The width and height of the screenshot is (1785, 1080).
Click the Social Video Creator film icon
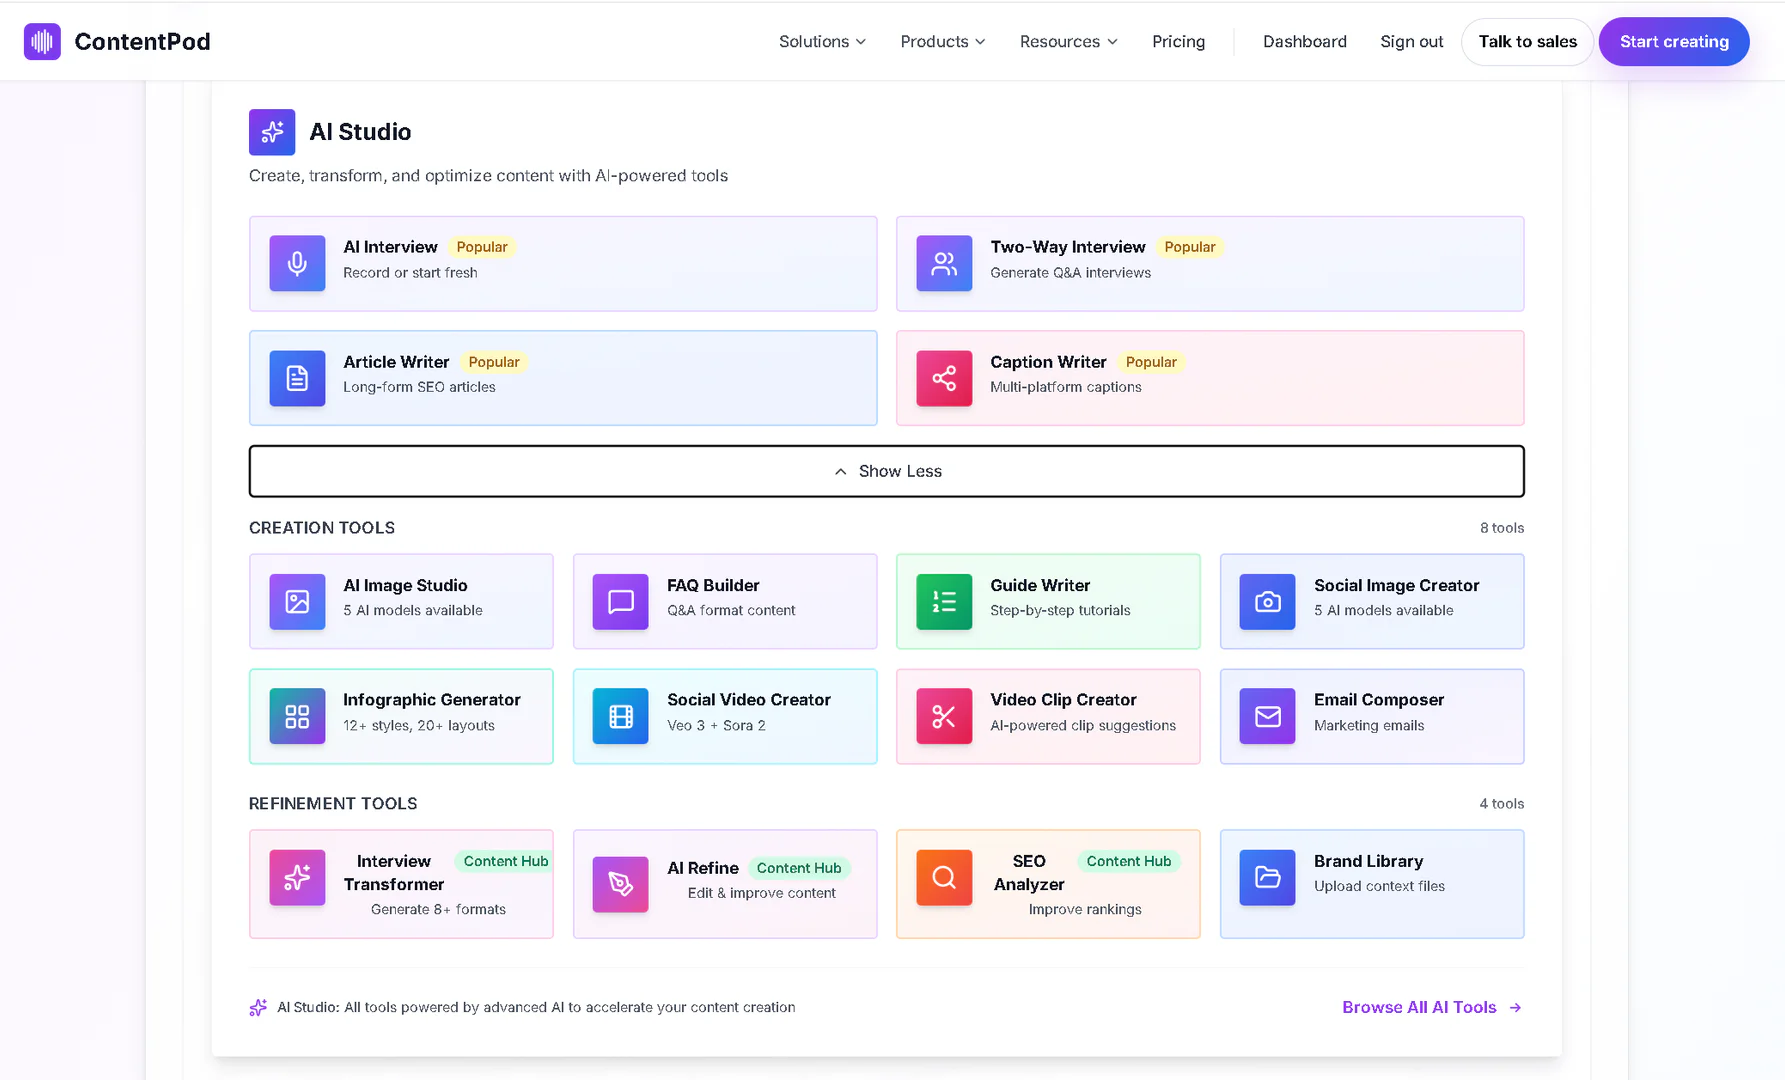click(x=620, y=716)
